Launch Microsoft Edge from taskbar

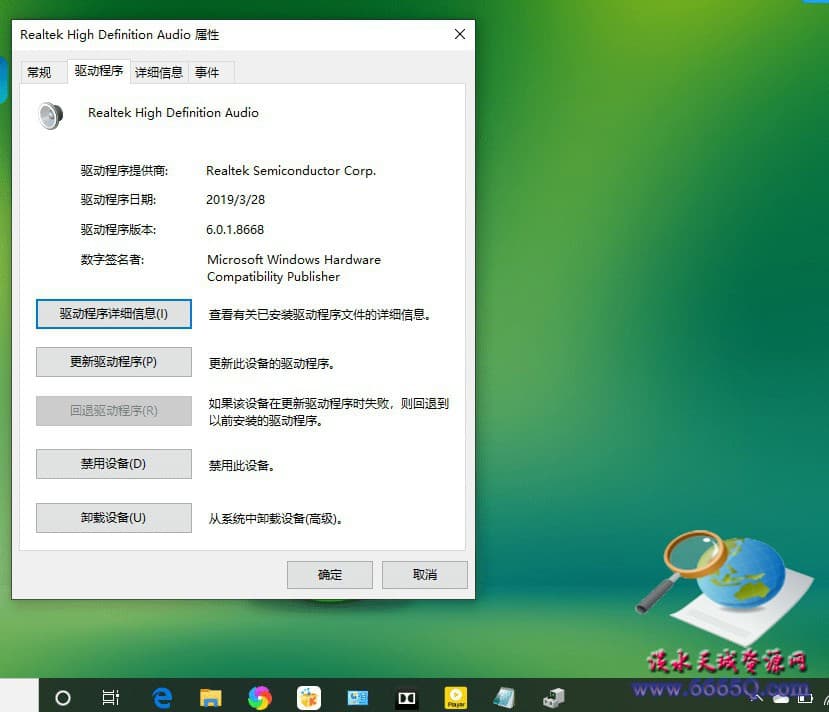162,698
